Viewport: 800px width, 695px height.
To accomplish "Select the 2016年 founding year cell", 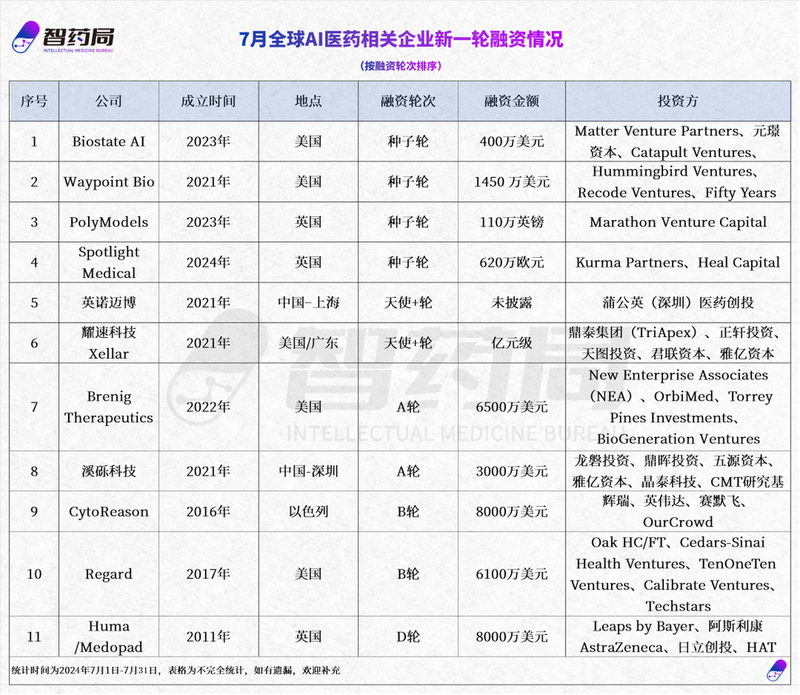I will coord(209,511).
